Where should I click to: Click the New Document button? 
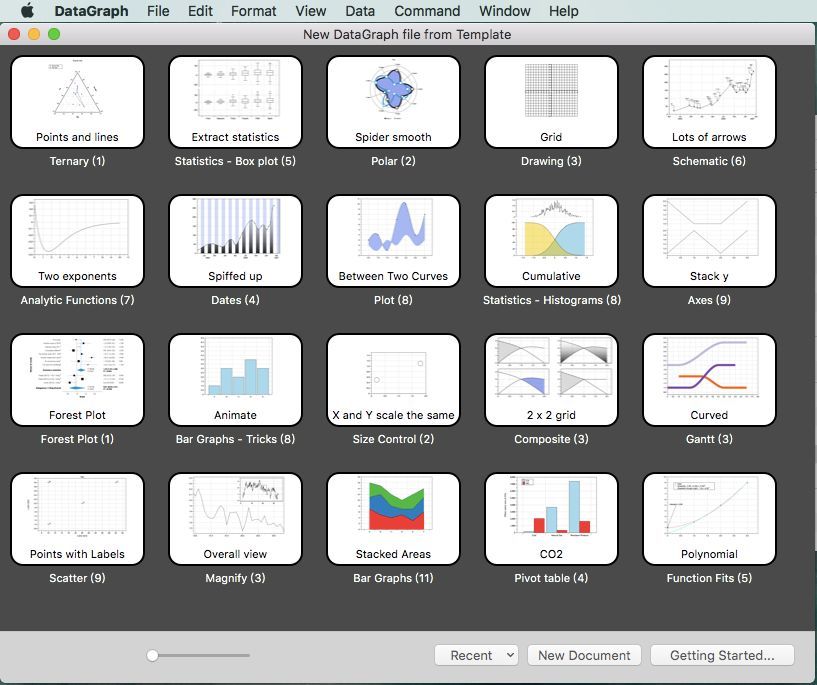click(584, 655)
